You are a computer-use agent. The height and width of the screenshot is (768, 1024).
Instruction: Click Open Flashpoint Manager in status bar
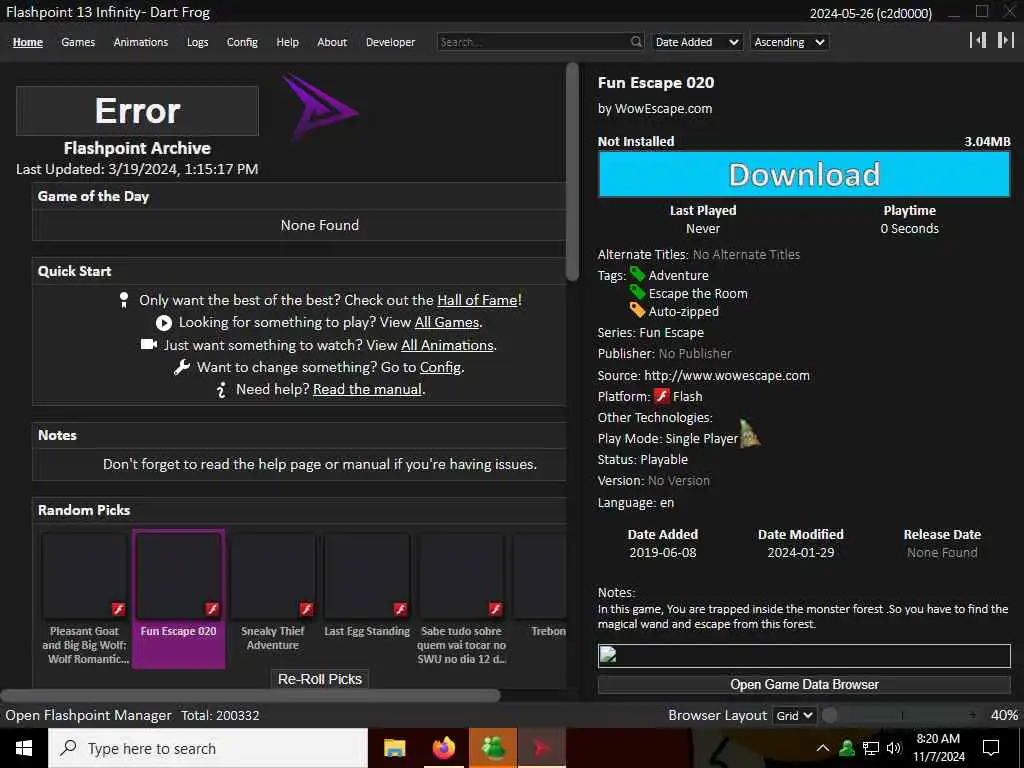point(88,715)
